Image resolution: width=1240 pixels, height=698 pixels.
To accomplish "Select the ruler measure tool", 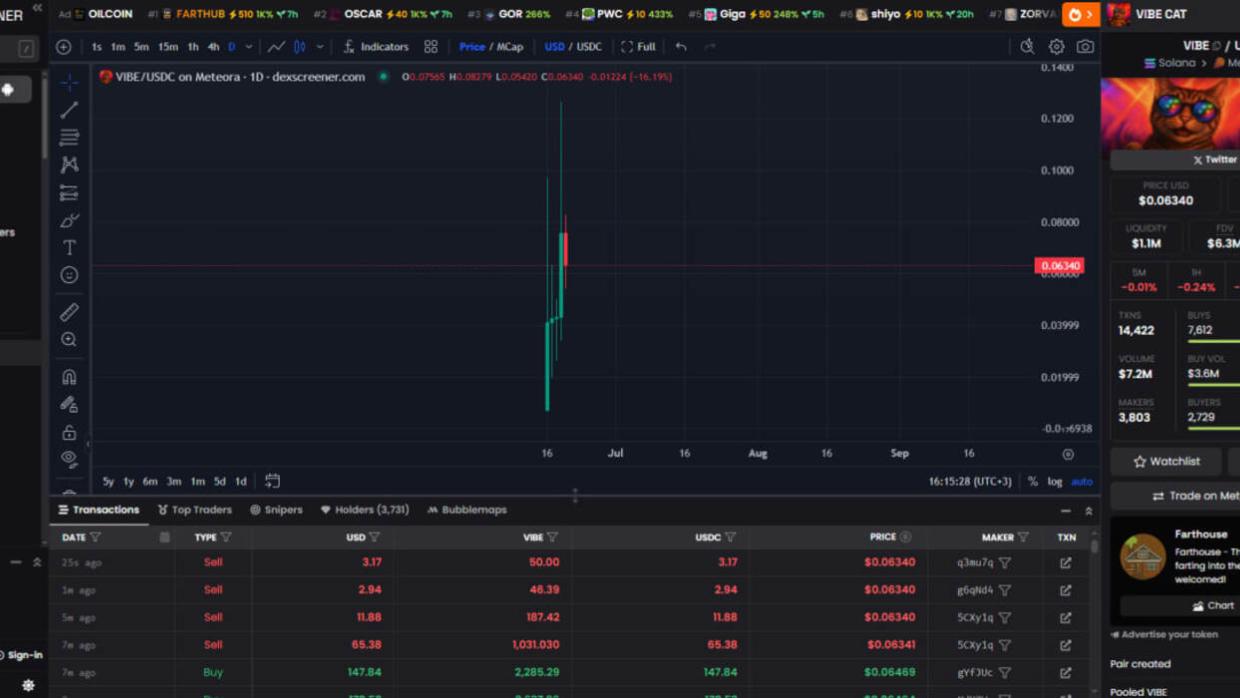I will pos(69,312).
